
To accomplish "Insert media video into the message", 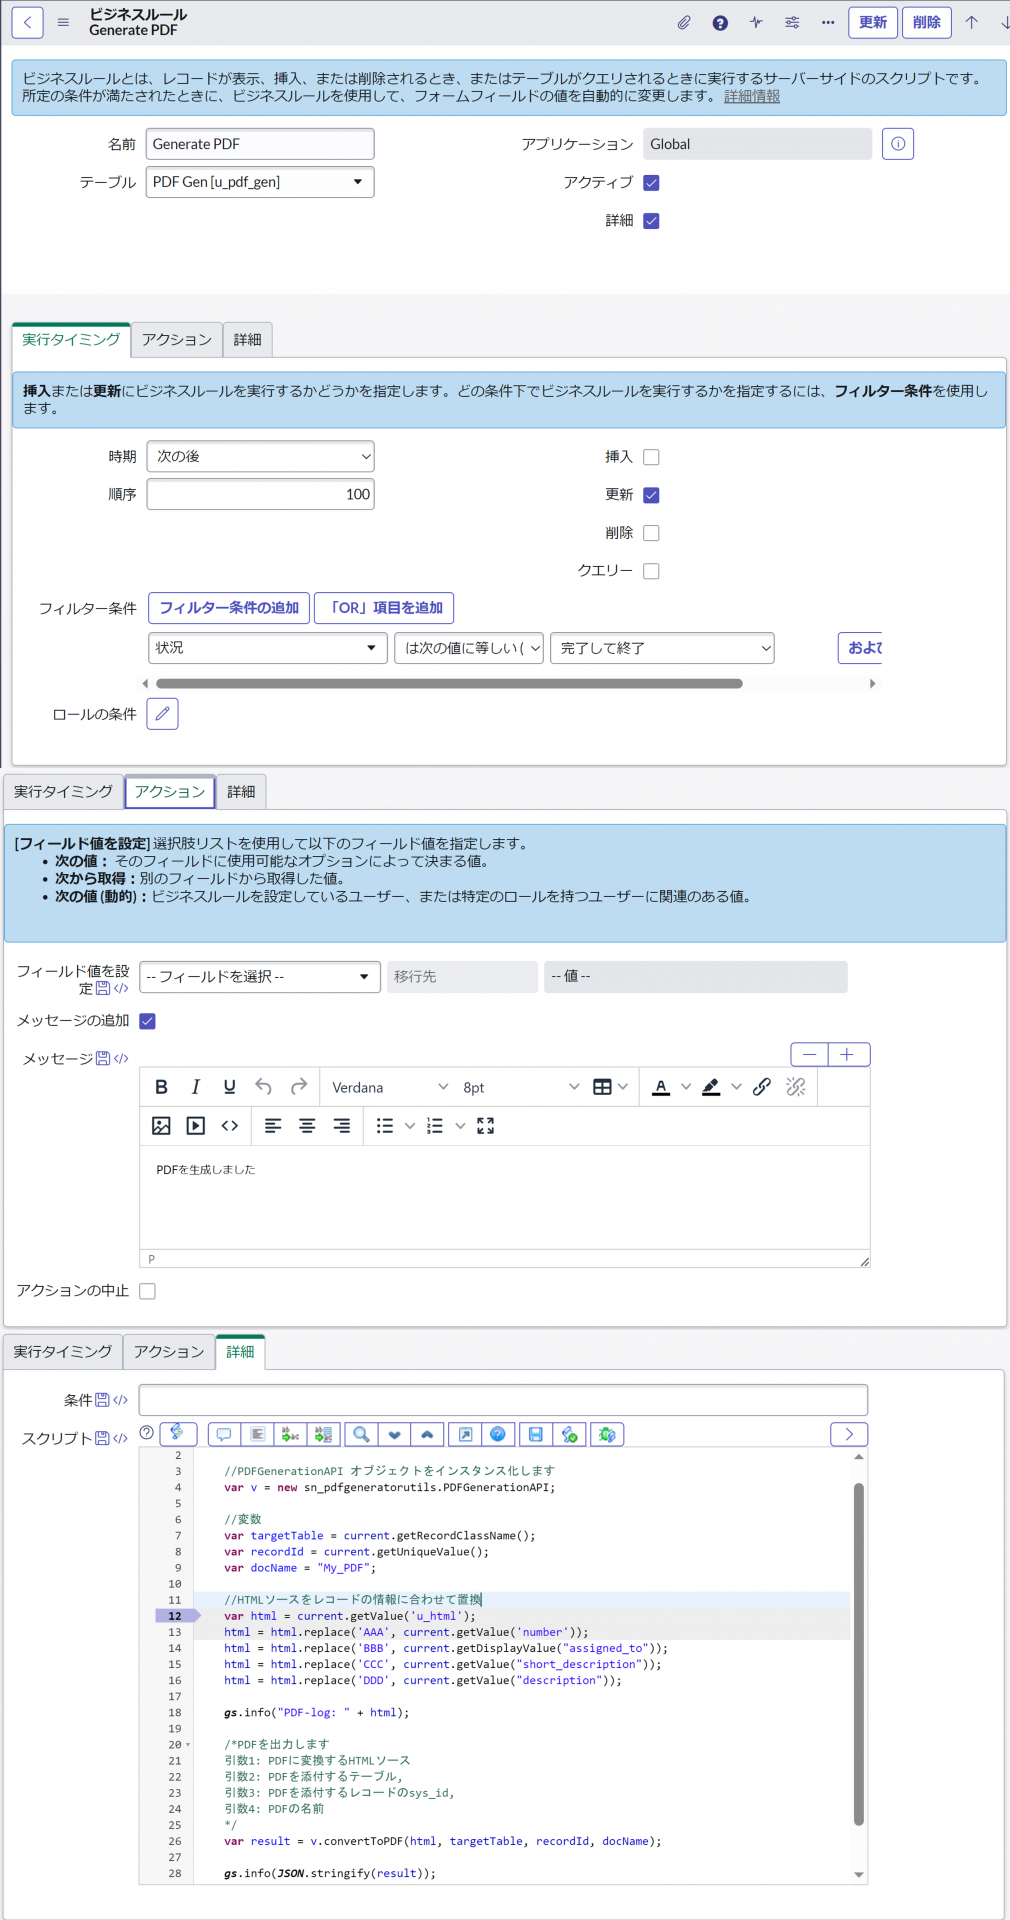I will point(196,1126).
